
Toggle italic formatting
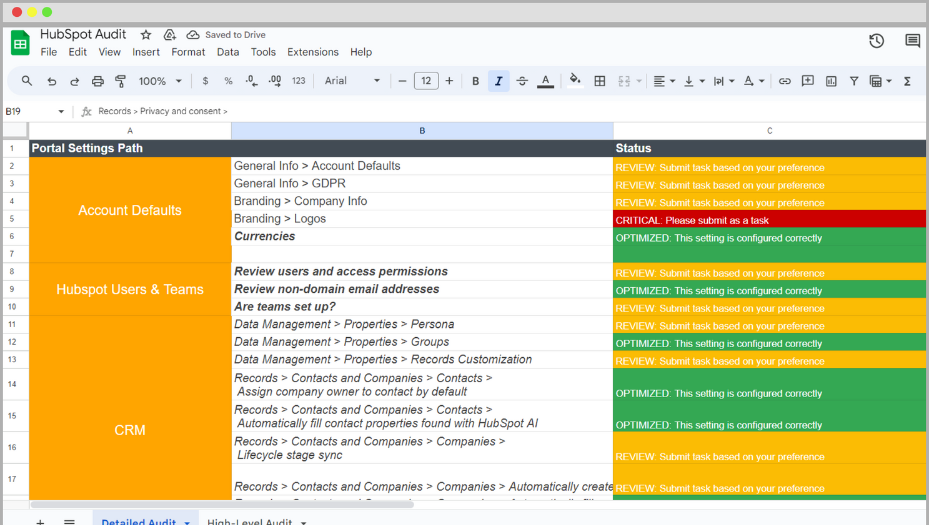coord(498,81)
